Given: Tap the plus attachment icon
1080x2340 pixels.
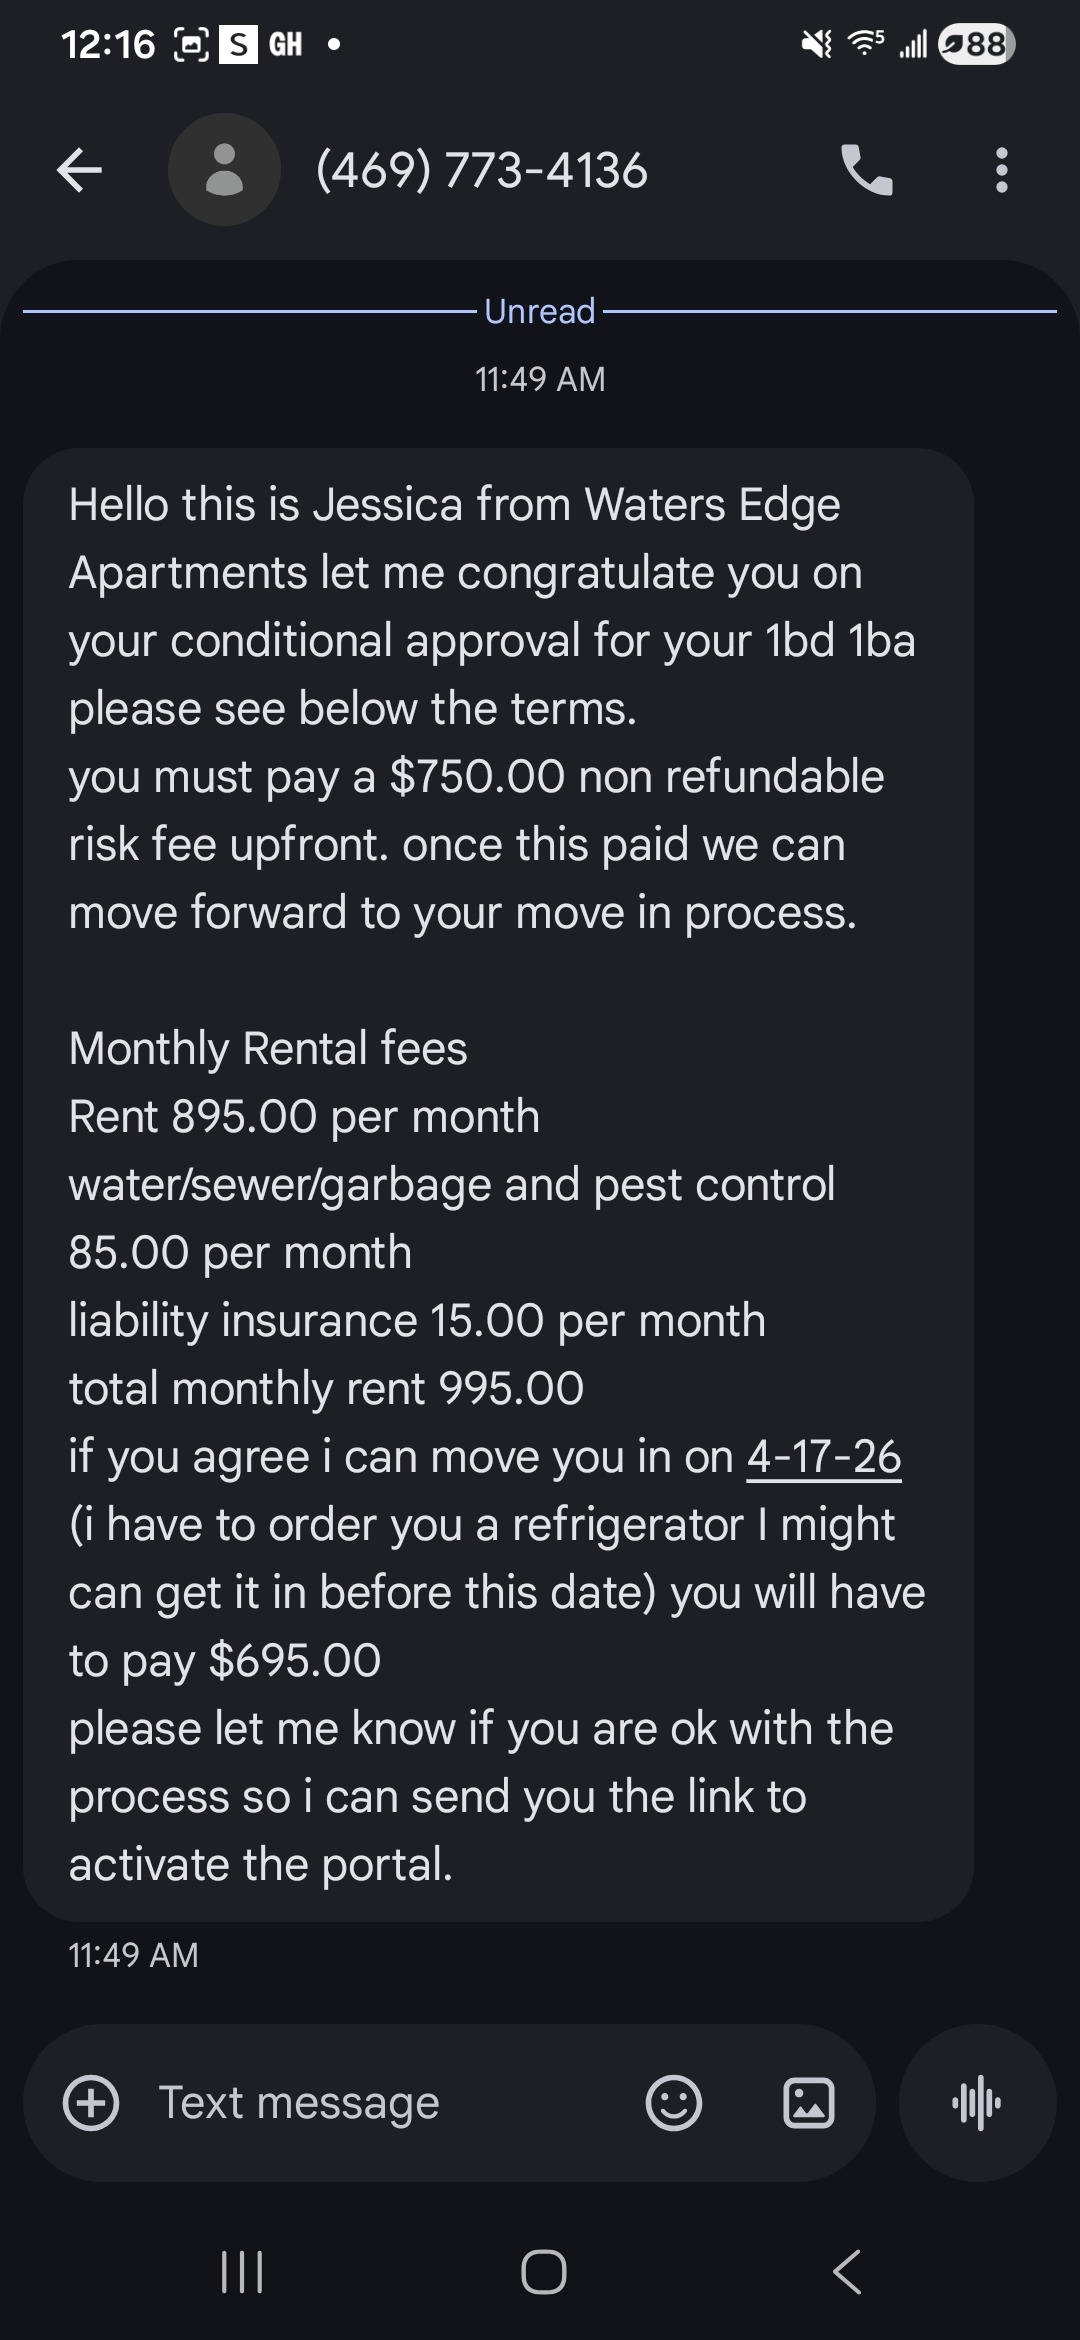Looking at the screenshot, I should click(91, 2102).
